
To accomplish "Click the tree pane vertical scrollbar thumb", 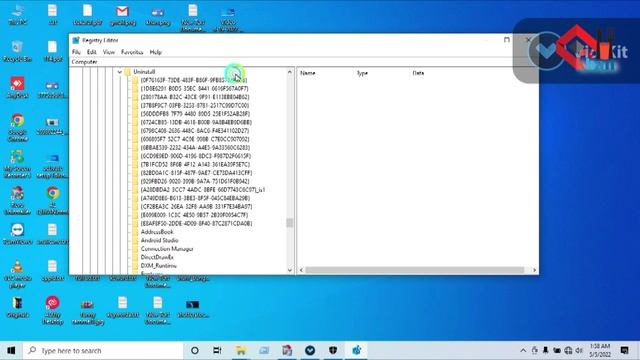I will pos(290,223).
